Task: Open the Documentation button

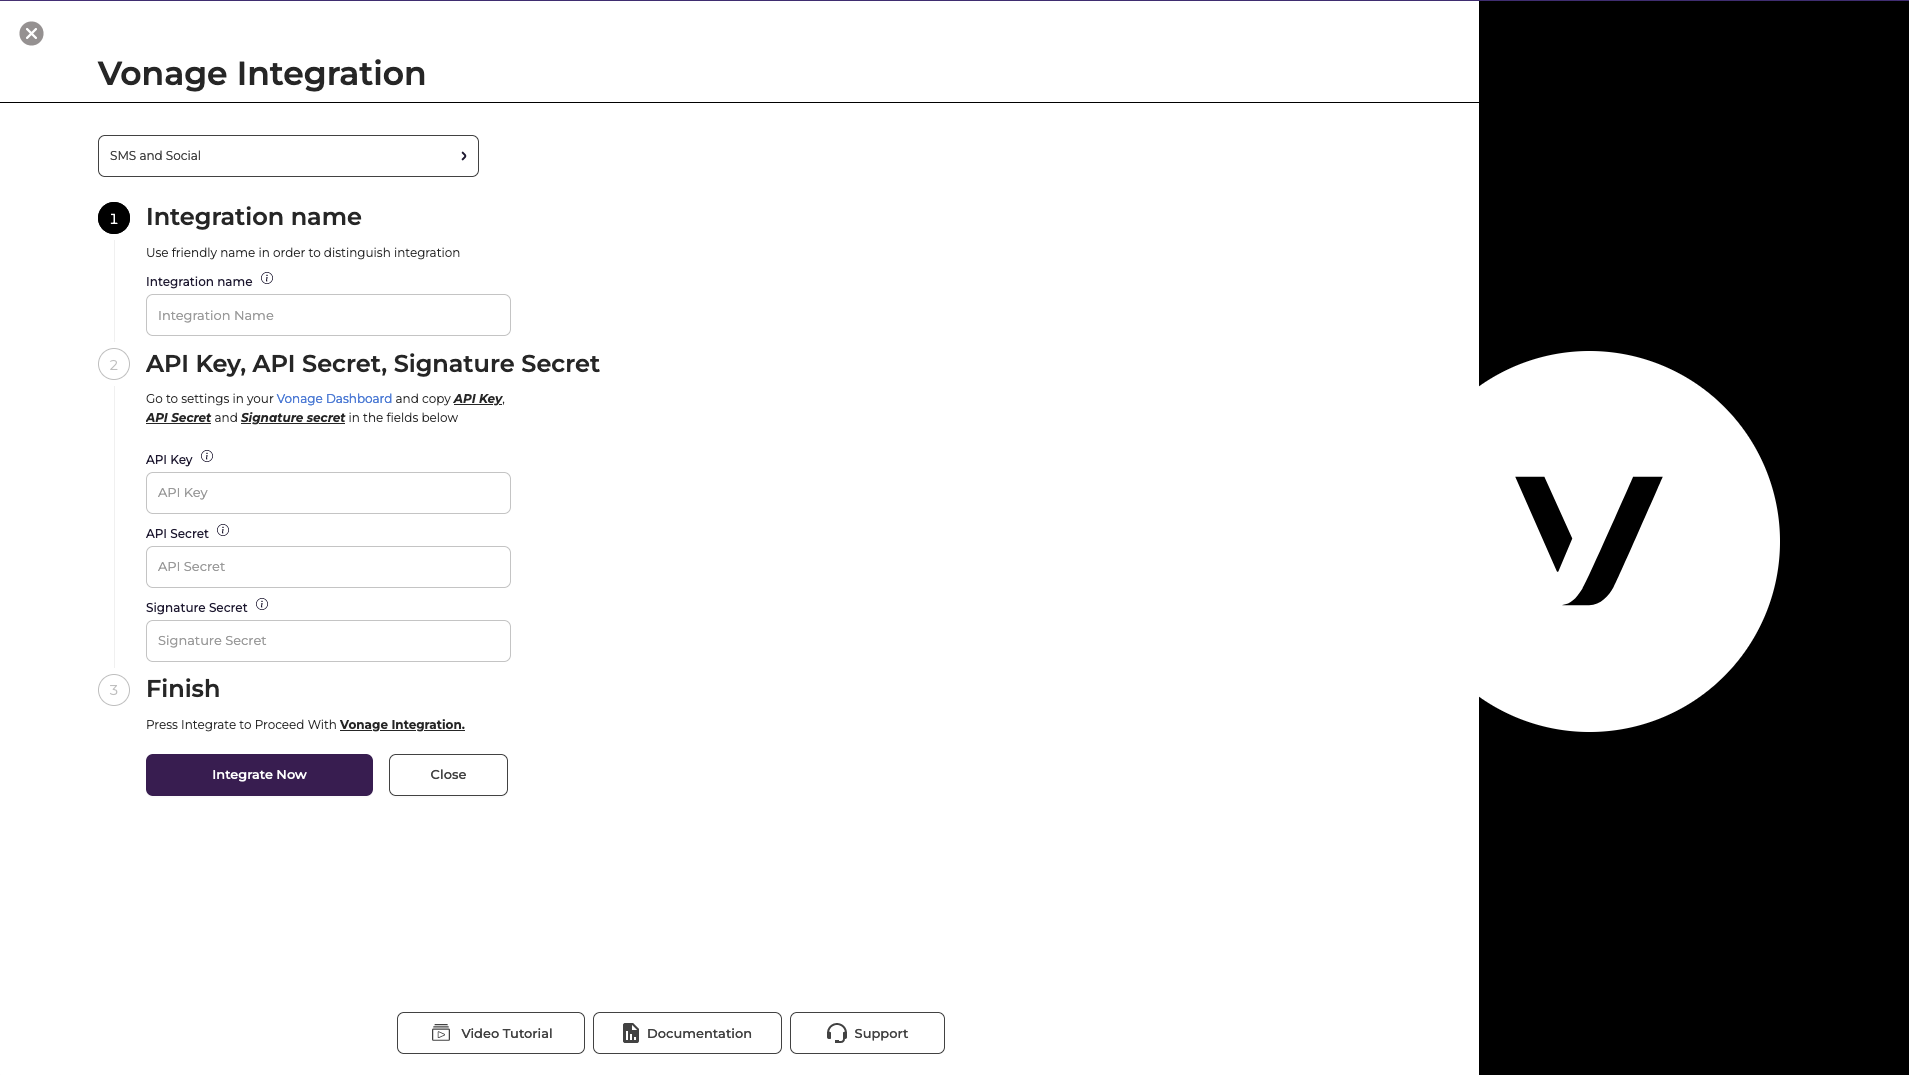Action: pos(687,1033)
